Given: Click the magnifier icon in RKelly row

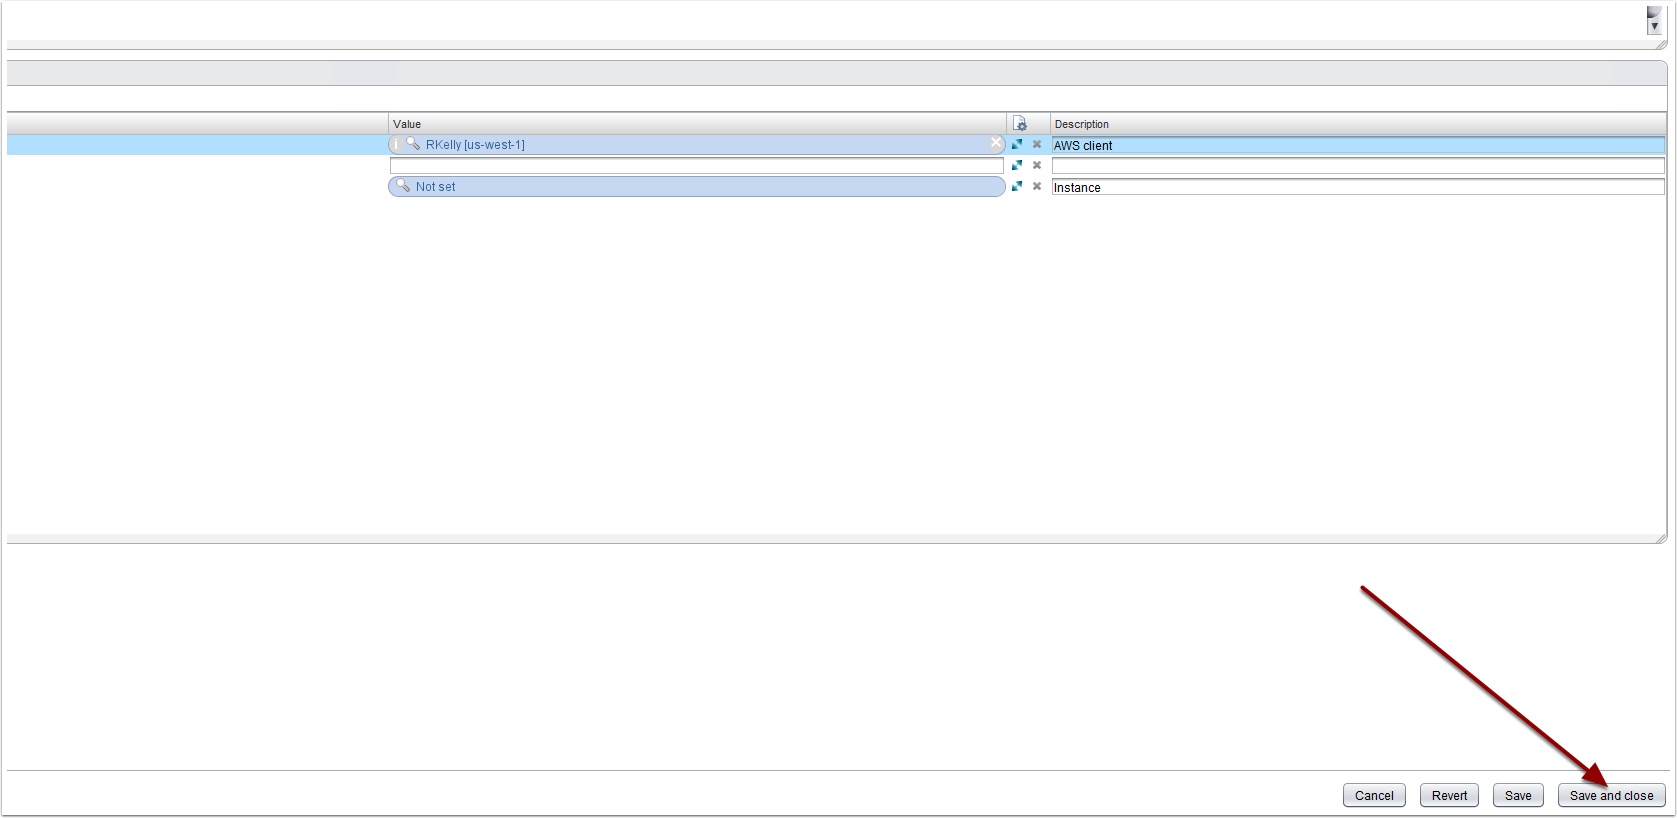Looking at the screenshot, I should click(413, 144).
